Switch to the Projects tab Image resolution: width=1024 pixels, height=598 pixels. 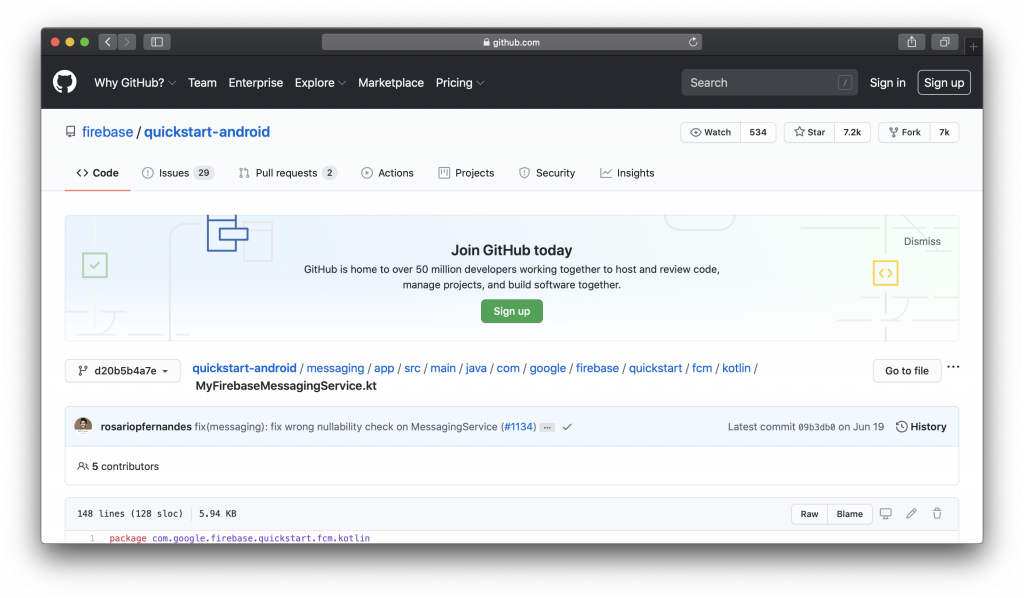coord(466,173)
